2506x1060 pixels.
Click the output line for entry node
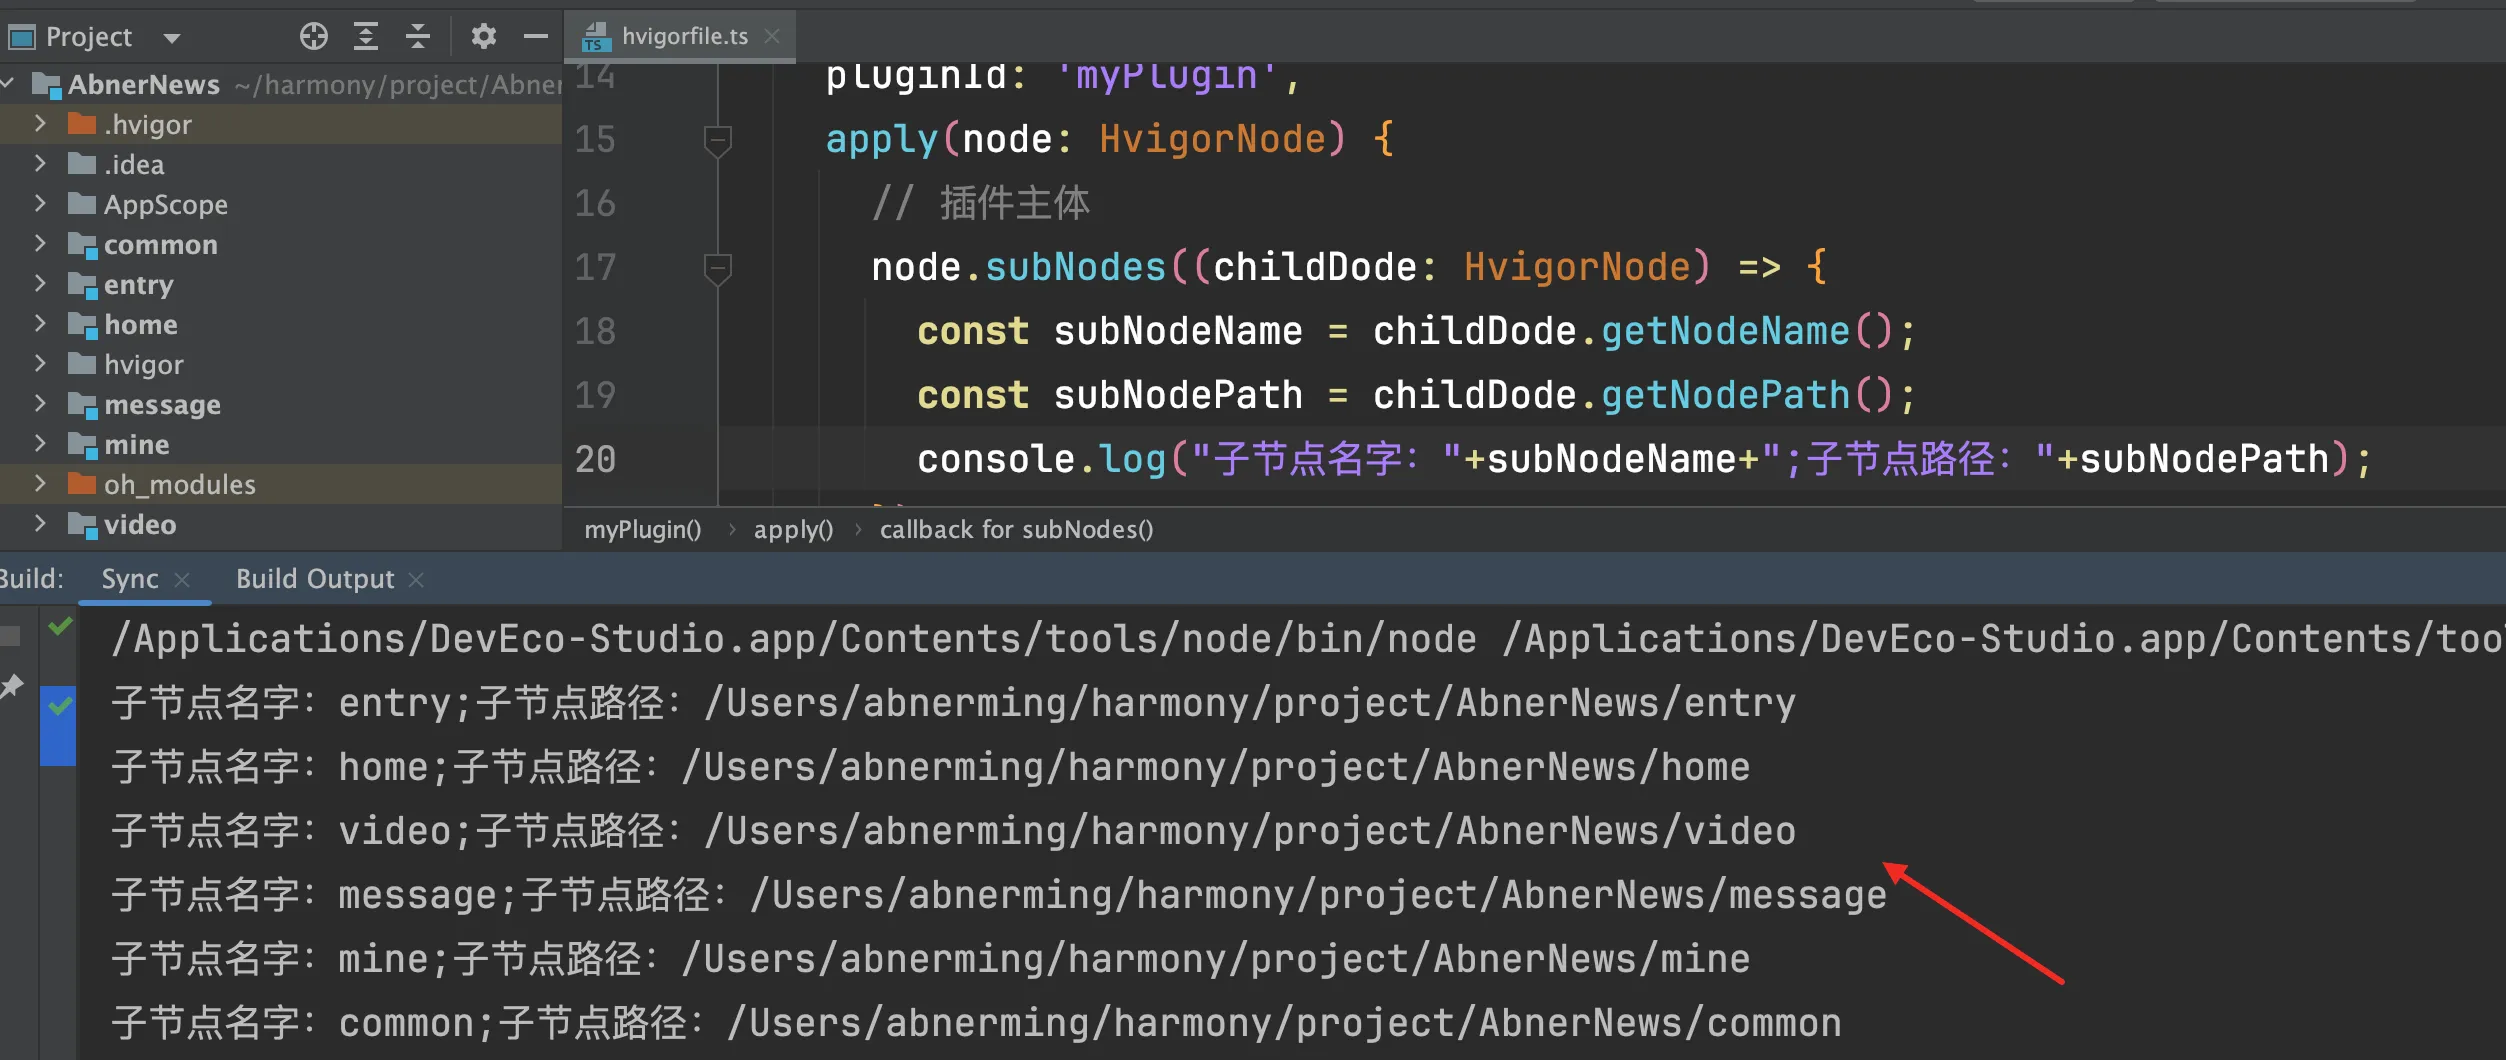point(953,703)
